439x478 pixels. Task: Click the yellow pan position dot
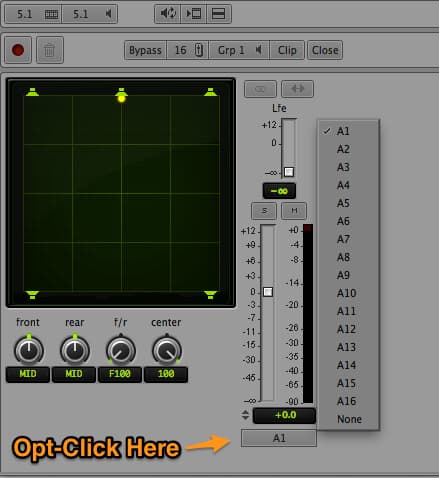coord(121,99)
